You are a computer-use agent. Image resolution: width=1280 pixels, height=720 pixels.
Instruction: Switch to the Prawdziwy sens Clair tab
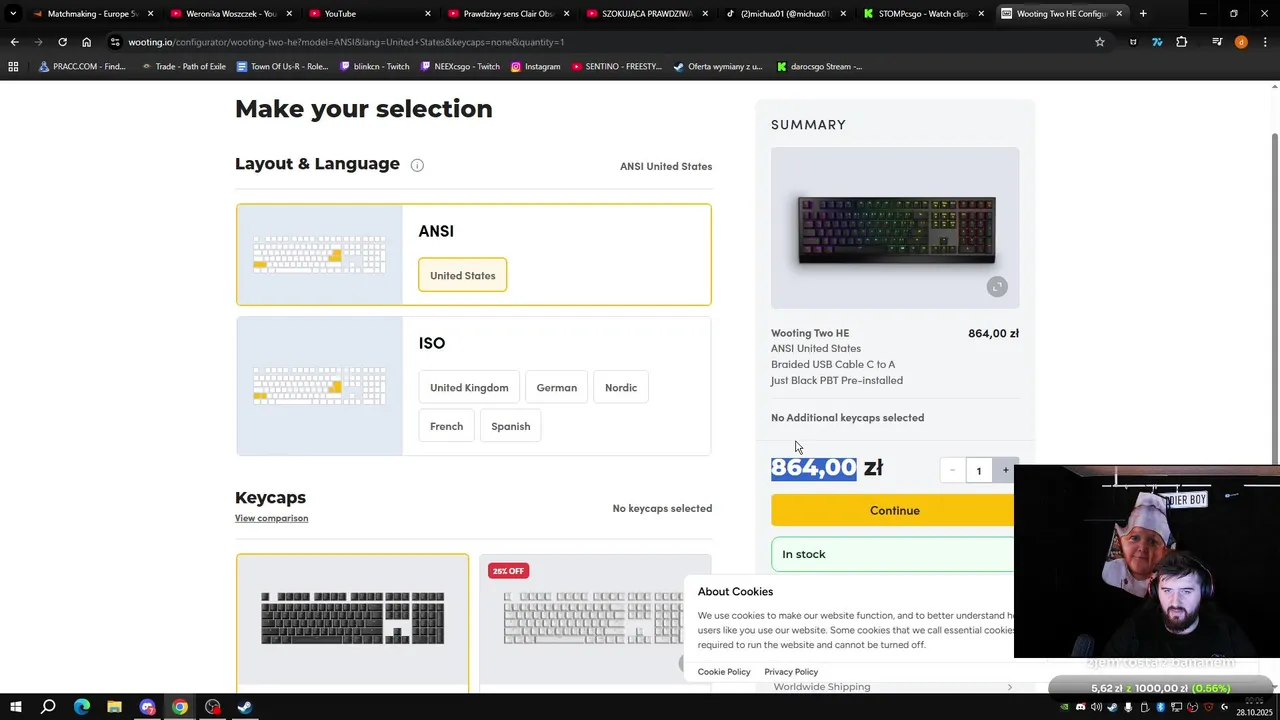coord(509,14)
